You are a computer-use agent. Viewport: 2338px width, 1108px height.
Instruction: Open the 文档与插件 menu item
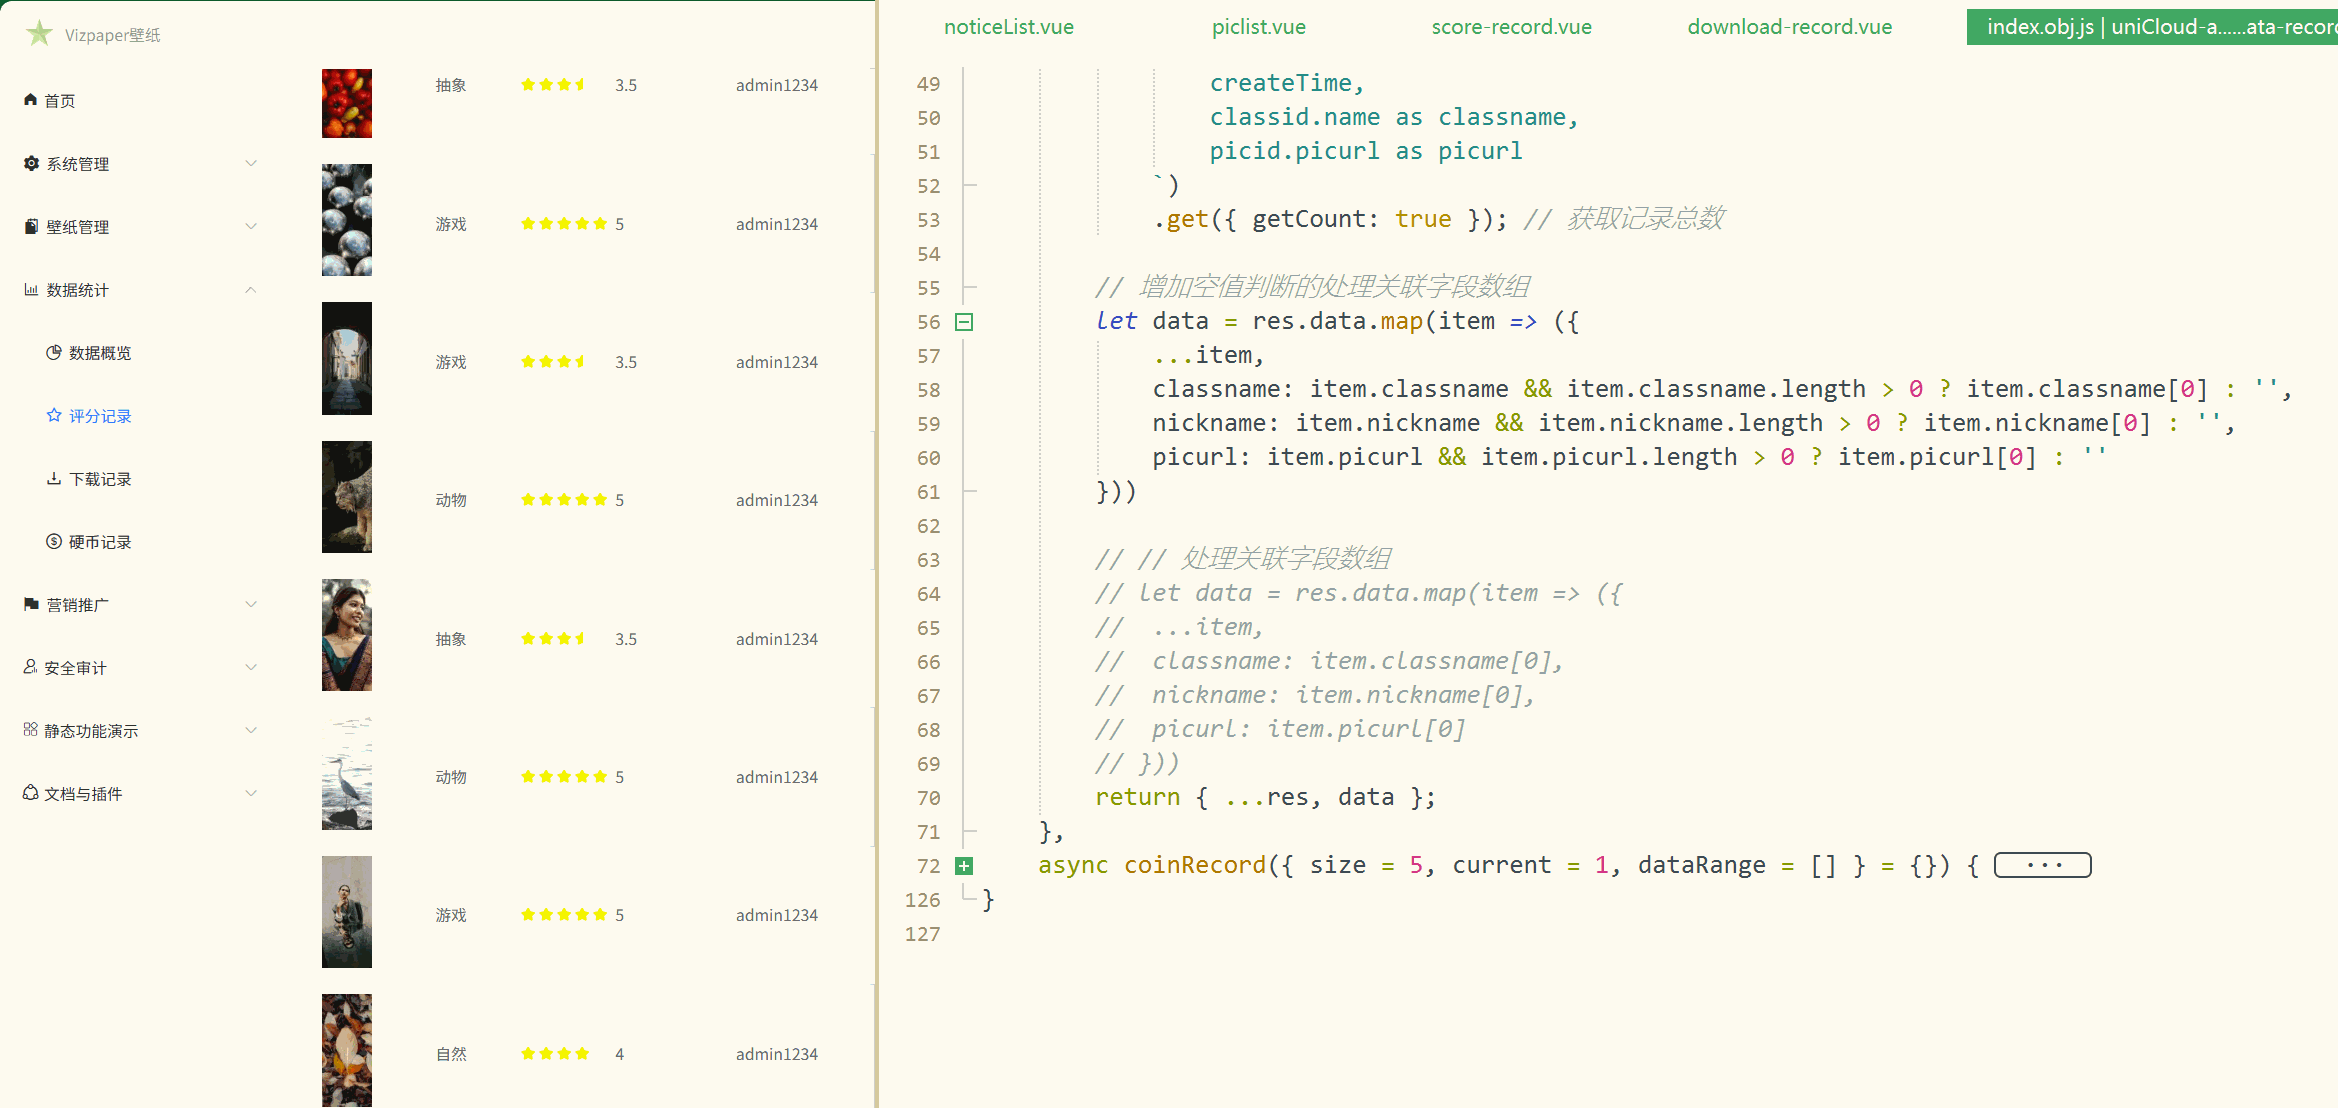coord(83,793)
